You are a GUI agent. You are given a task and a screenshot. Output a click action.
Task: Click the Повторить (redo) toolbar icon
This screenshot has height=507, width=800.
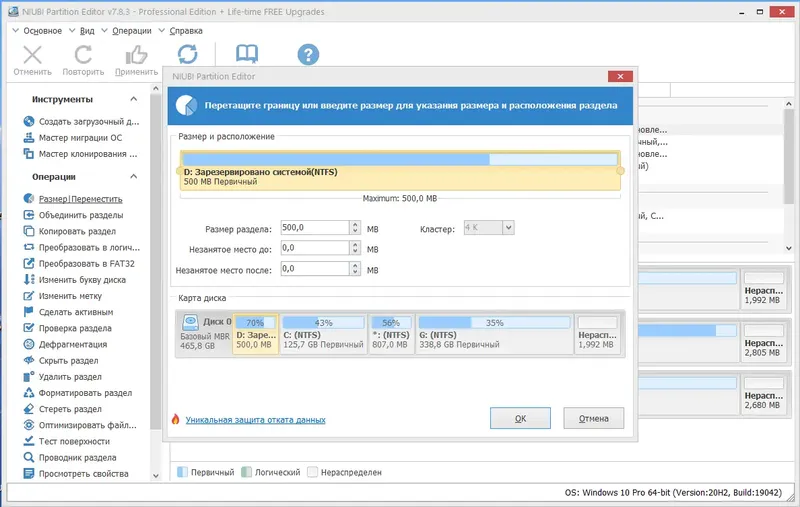83,55
